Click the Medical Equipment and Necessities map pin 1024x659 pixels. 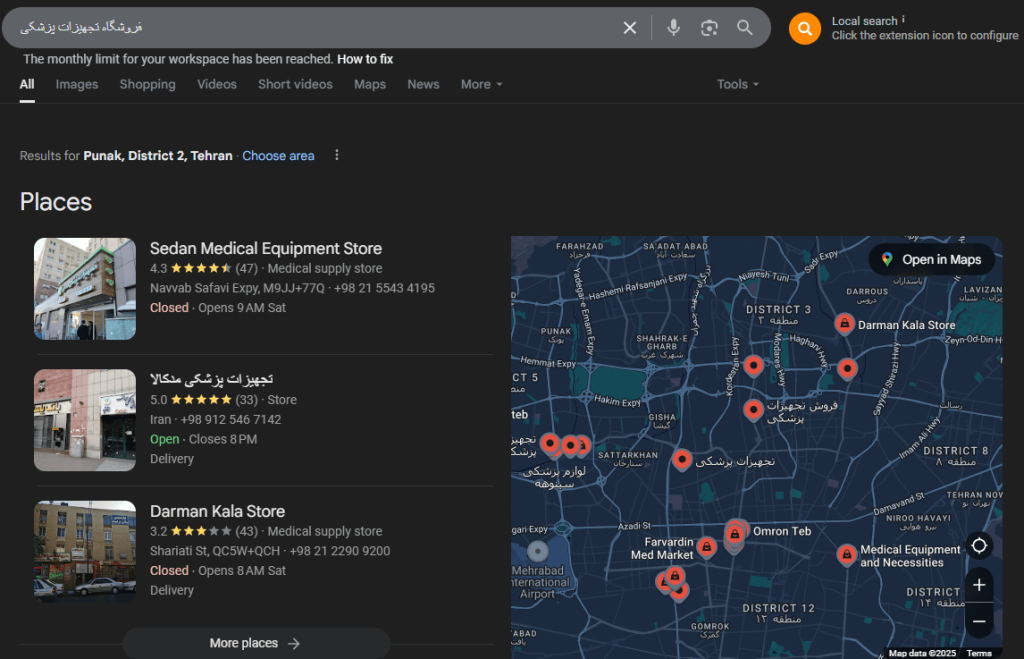click(x=846, y=554)
